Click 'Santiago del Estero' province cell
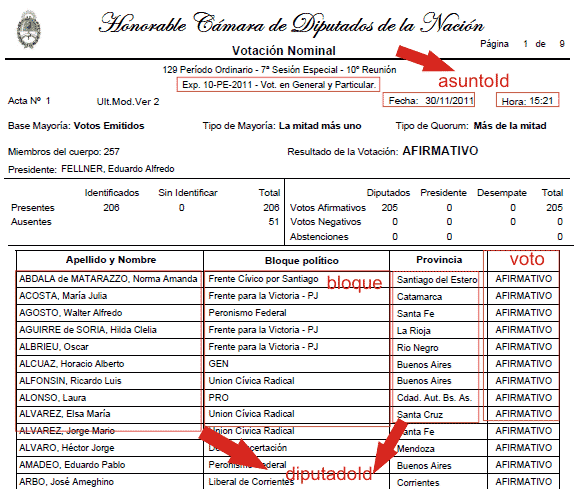The height and width of the screenshot is (489, 581). (437, 280)
